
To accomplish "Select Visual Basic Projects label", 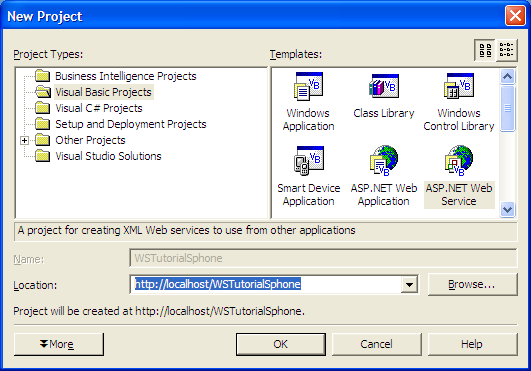I will [103, 92].
